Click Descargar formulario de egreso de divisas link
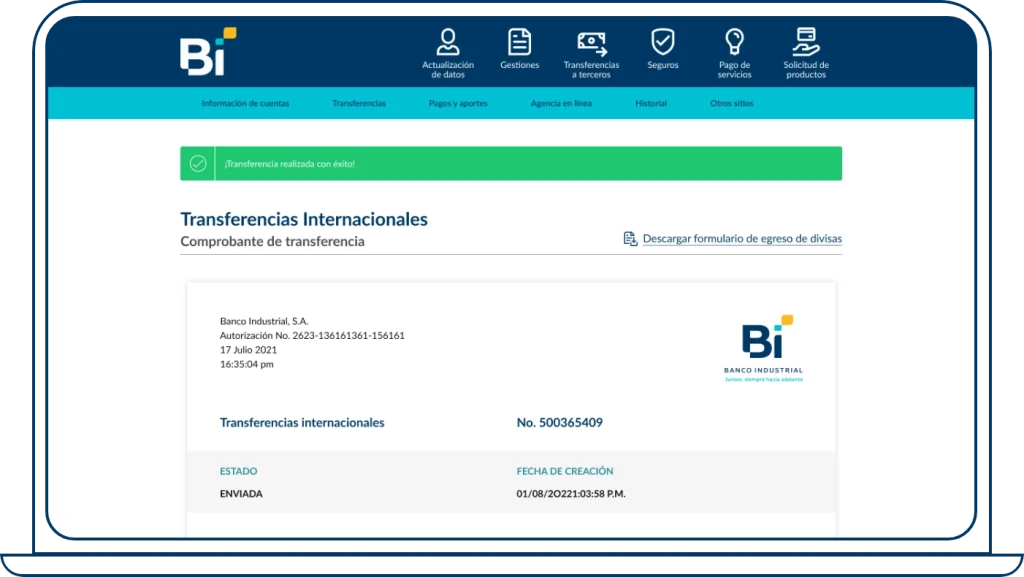The image size is (1024, 577). (742, 239)
